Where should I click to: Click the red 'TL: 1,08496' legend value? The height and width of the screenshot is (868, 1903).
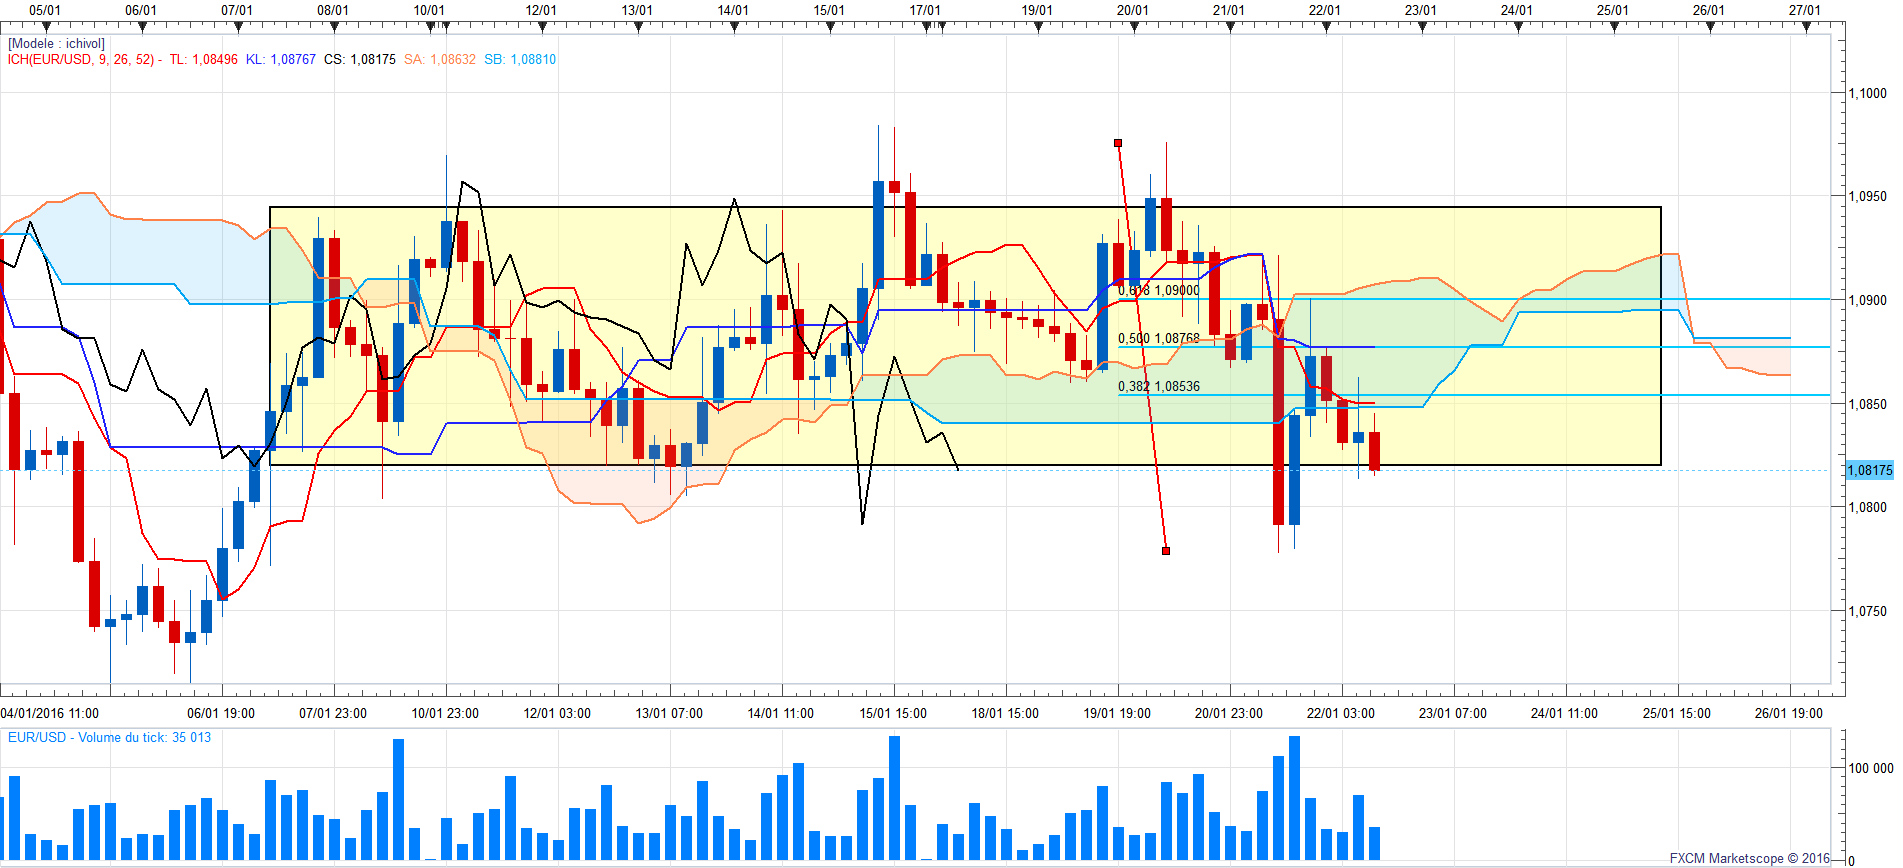coord(203,60)
